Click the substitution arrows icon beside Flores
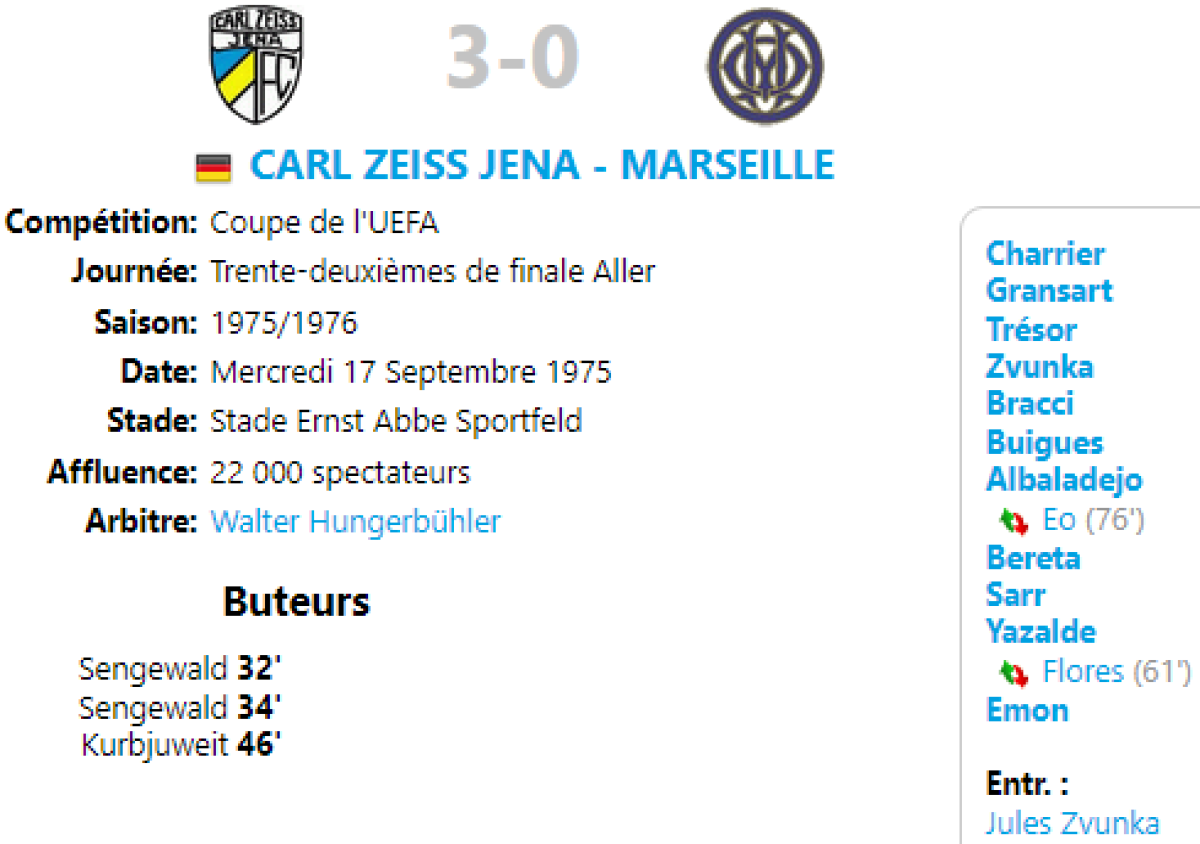This screenshot has height=844, width=1200. pyautogui.click(x=1014, y=673)
